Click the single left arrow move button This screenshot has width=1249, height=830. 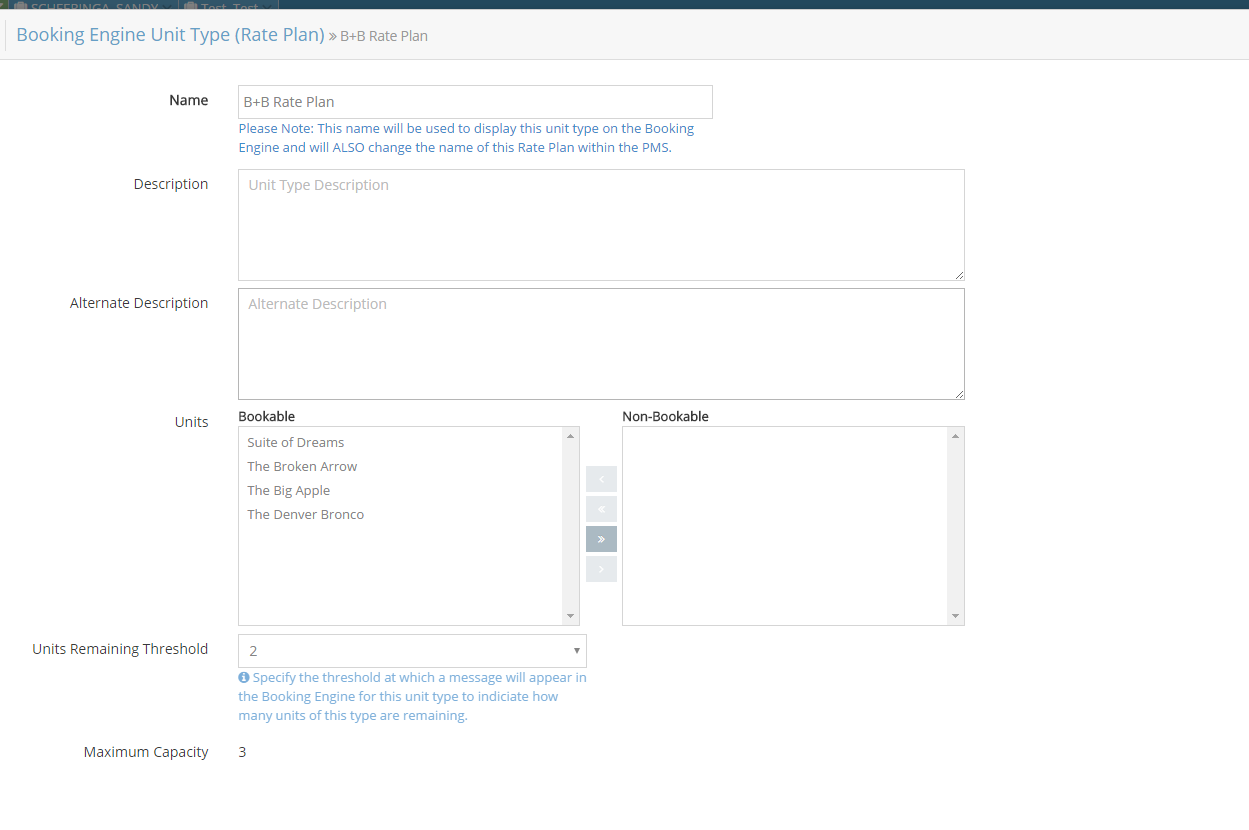click(601, 479)
